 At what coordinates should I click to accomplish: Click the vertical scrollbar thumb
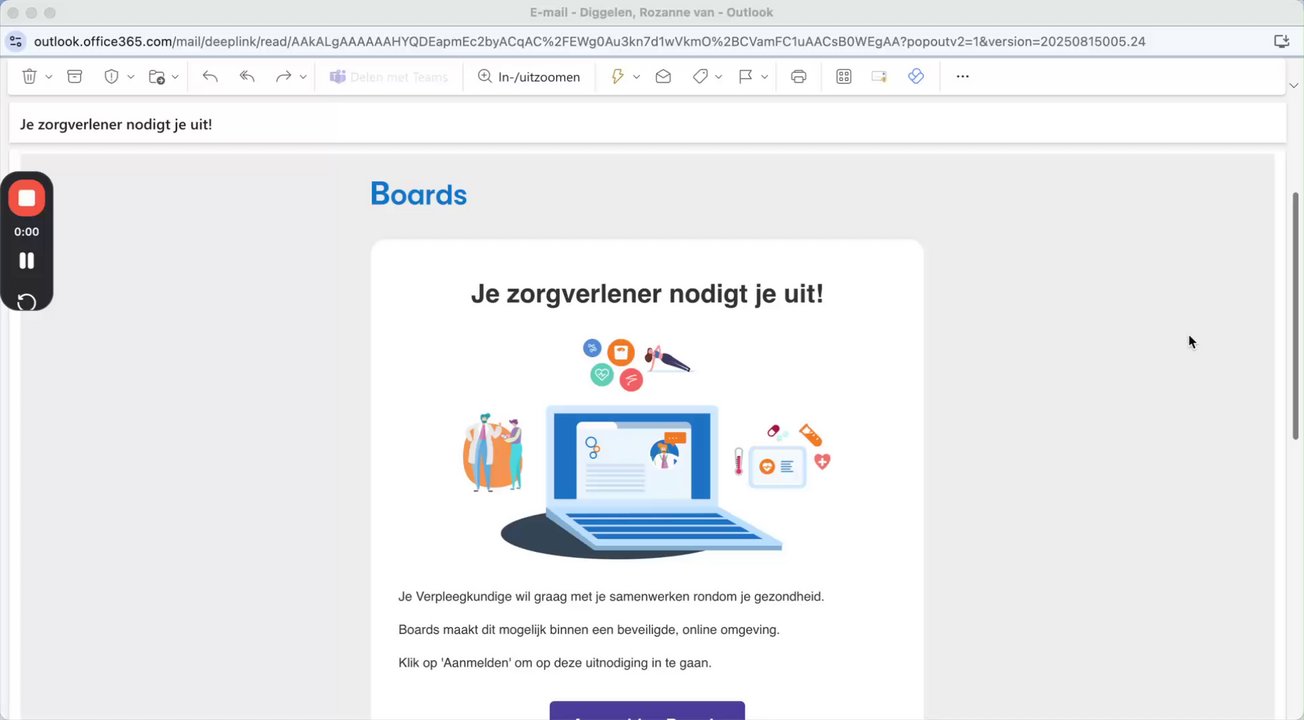1296,315
